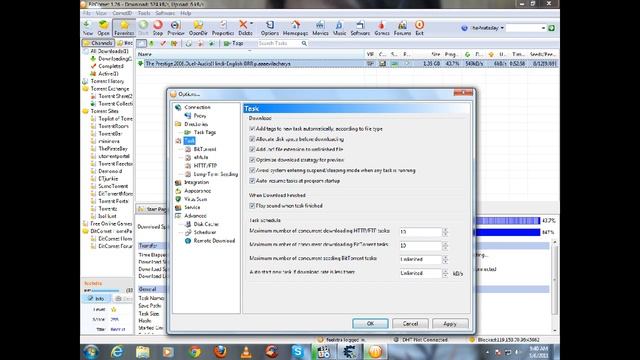Open Internet Explorer from the taskbar

coord(117,351)
